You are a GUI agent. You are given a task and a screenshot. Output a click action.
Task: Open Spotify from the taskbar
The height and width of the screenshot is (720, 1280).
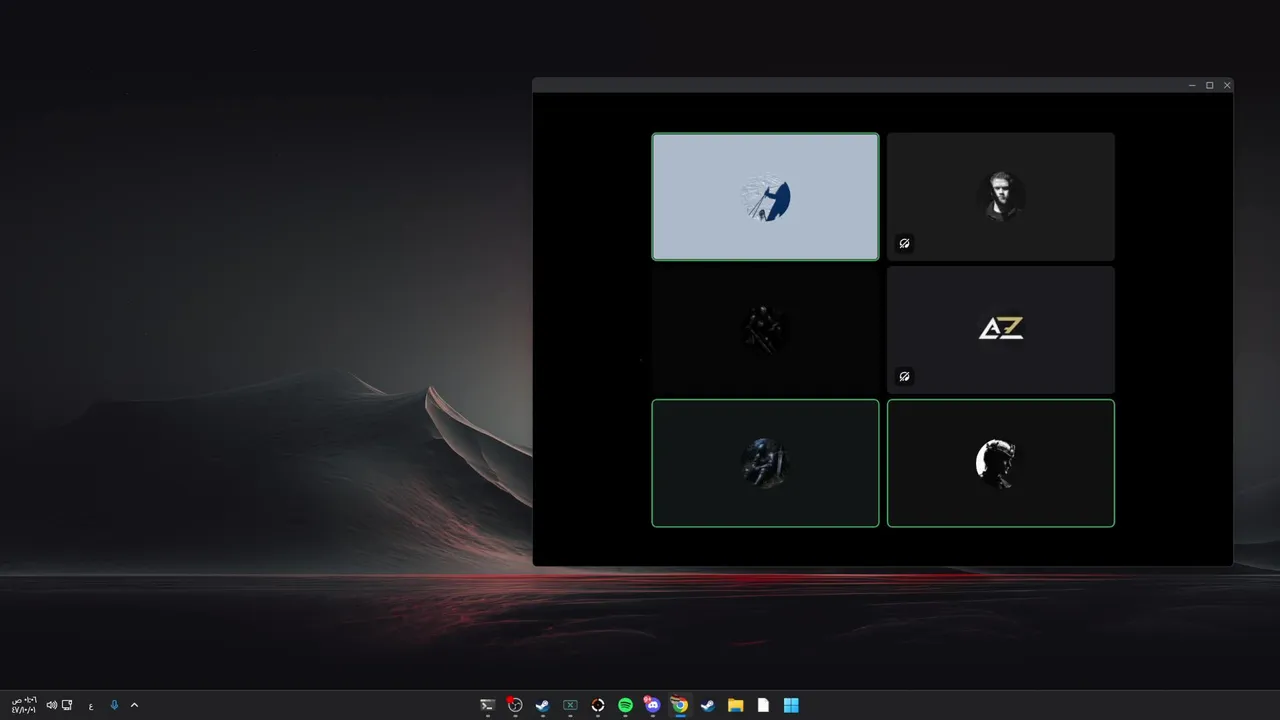point(625,705)
